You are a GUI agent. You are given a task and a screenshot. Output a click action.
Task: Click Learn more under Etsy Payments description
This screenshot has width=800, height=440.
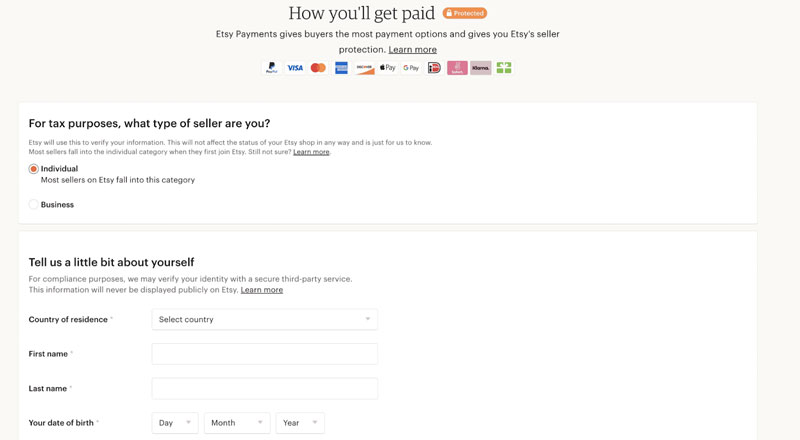point(412,50)
